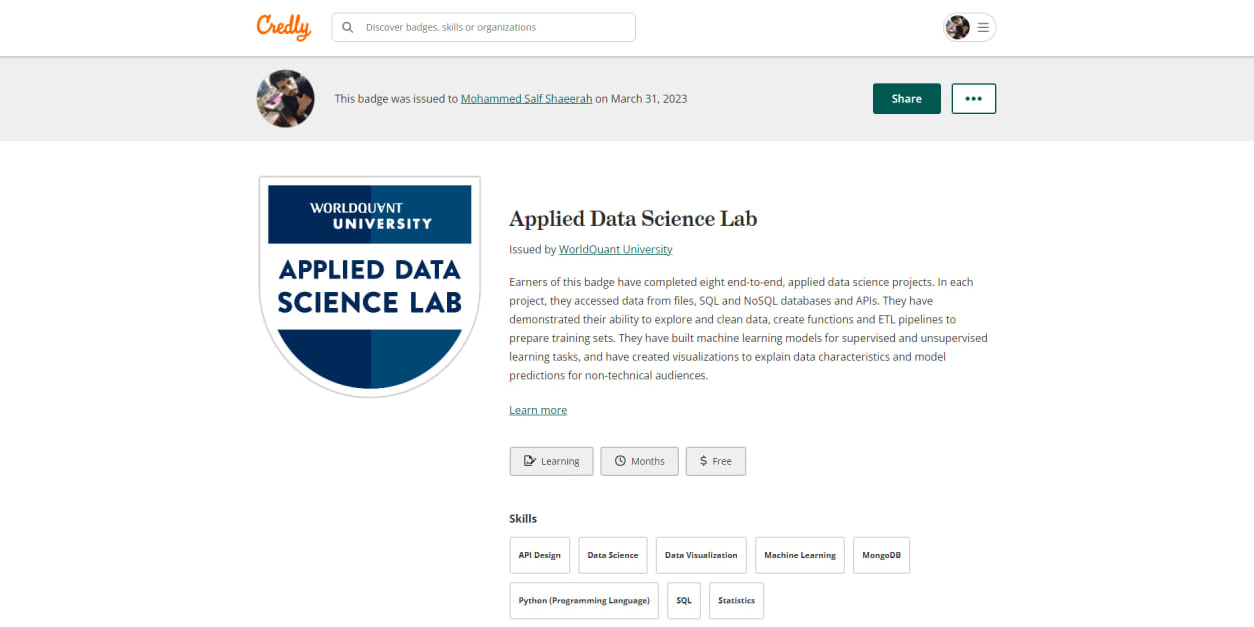Viewport: 1254px width, 627px height.
Task: Open the WorldQuant University issuer link
Action: [x=615, y=249]
